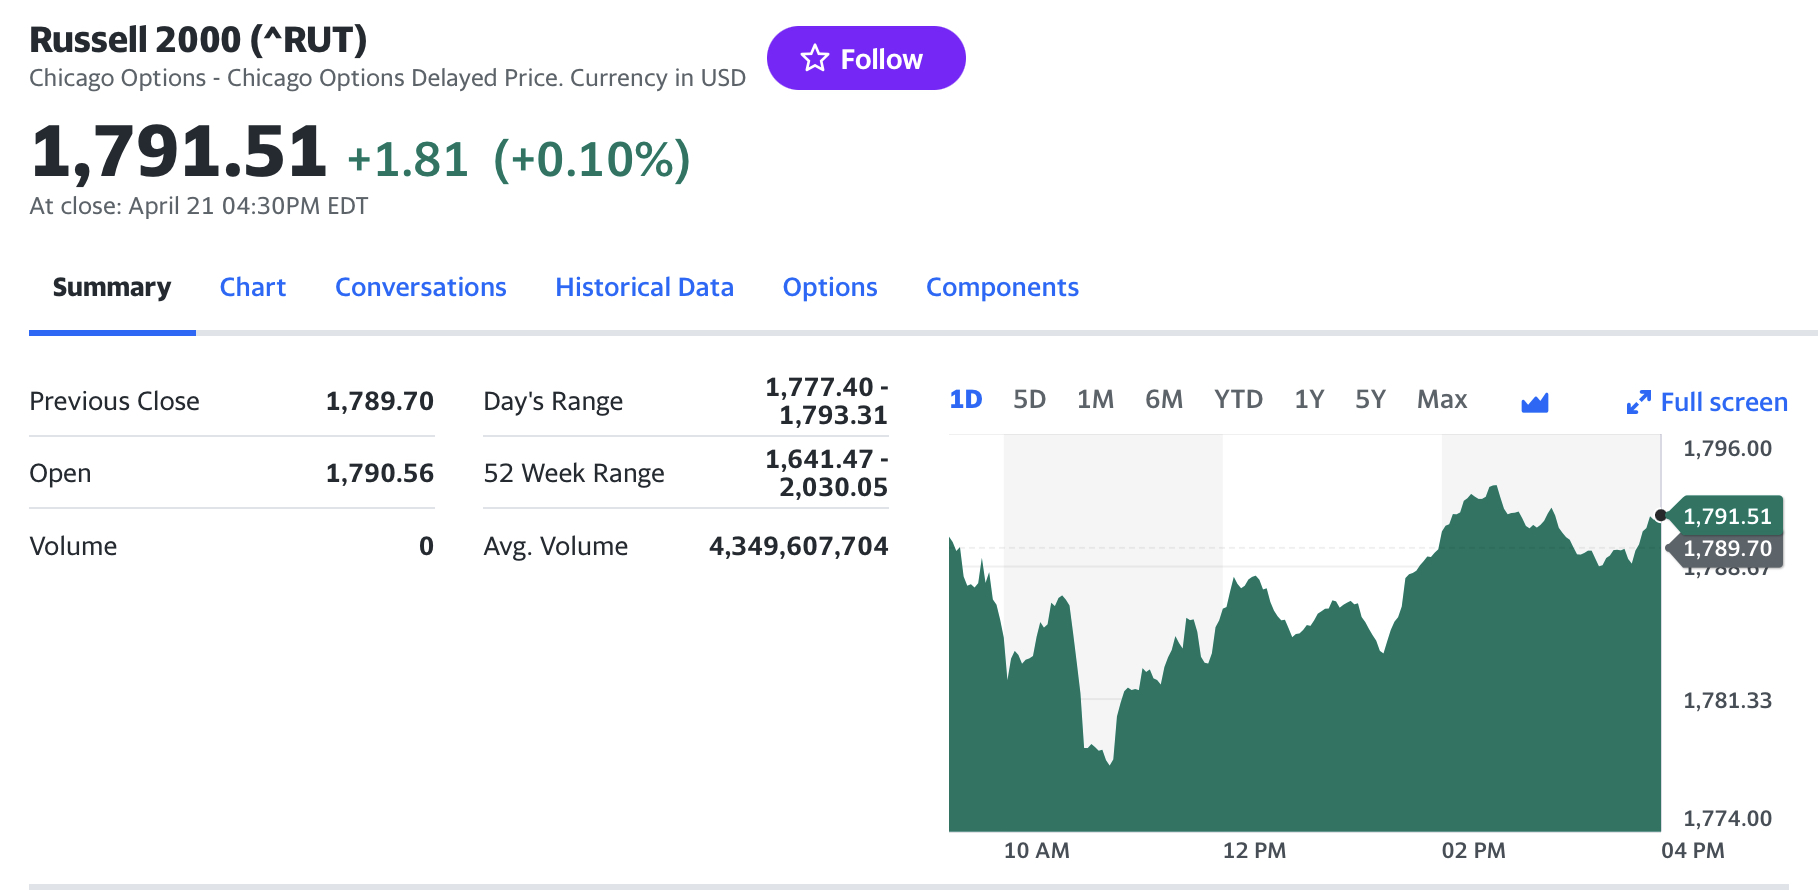Click the 1,774.00 y-axis label

[x=1728, y=819]
